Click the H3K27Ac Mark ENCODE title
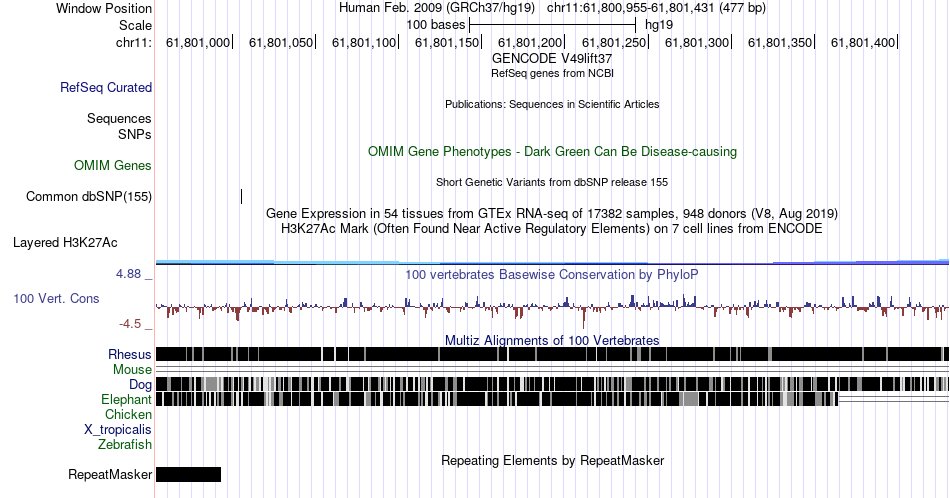This screenshot has width=950, height=498. click(x=552, y=228)
